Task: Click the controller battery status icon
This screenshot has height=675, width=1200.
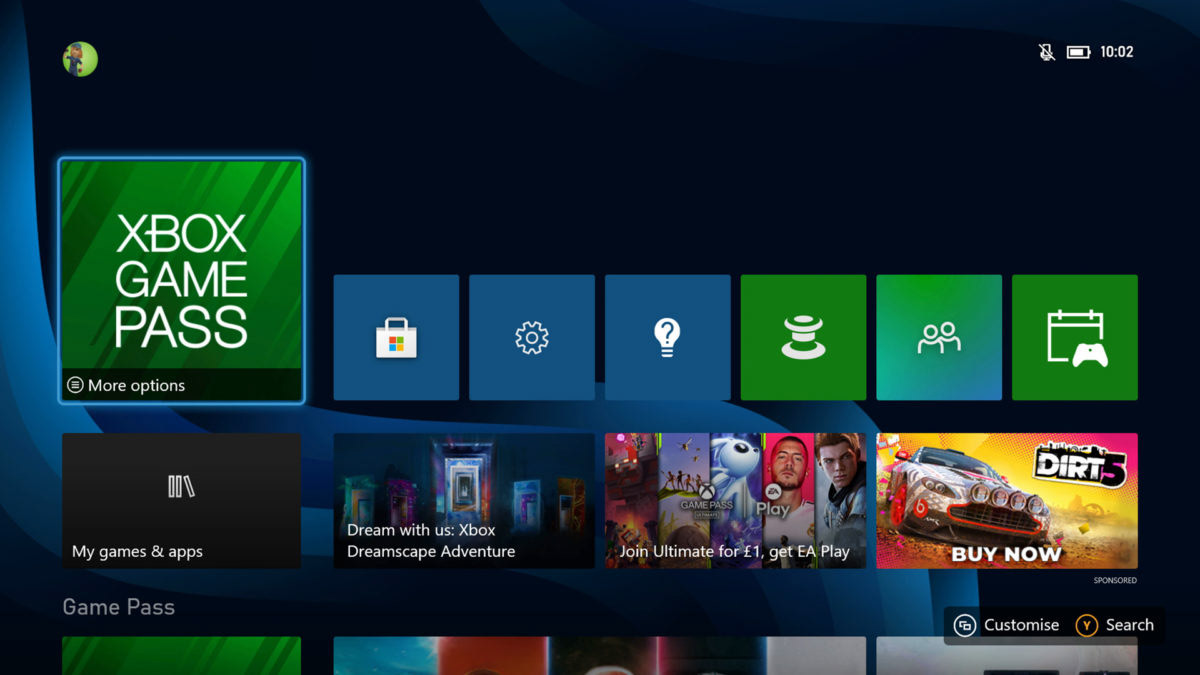Action: 1078,52
